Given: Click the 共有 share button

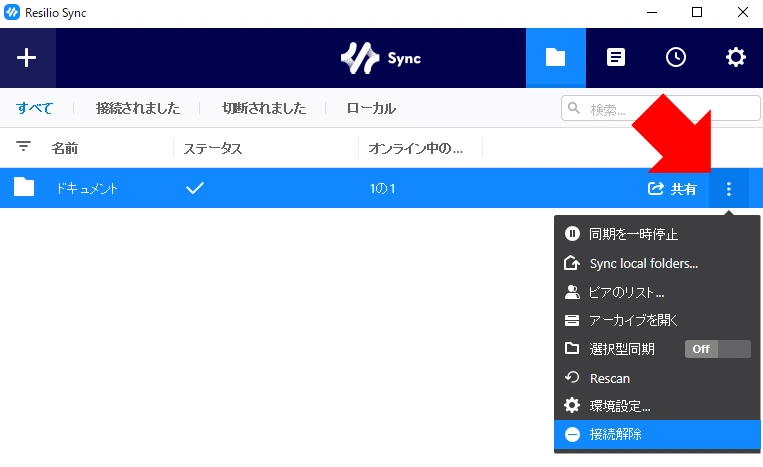Looking at the screenshot, I should [672, 189].
